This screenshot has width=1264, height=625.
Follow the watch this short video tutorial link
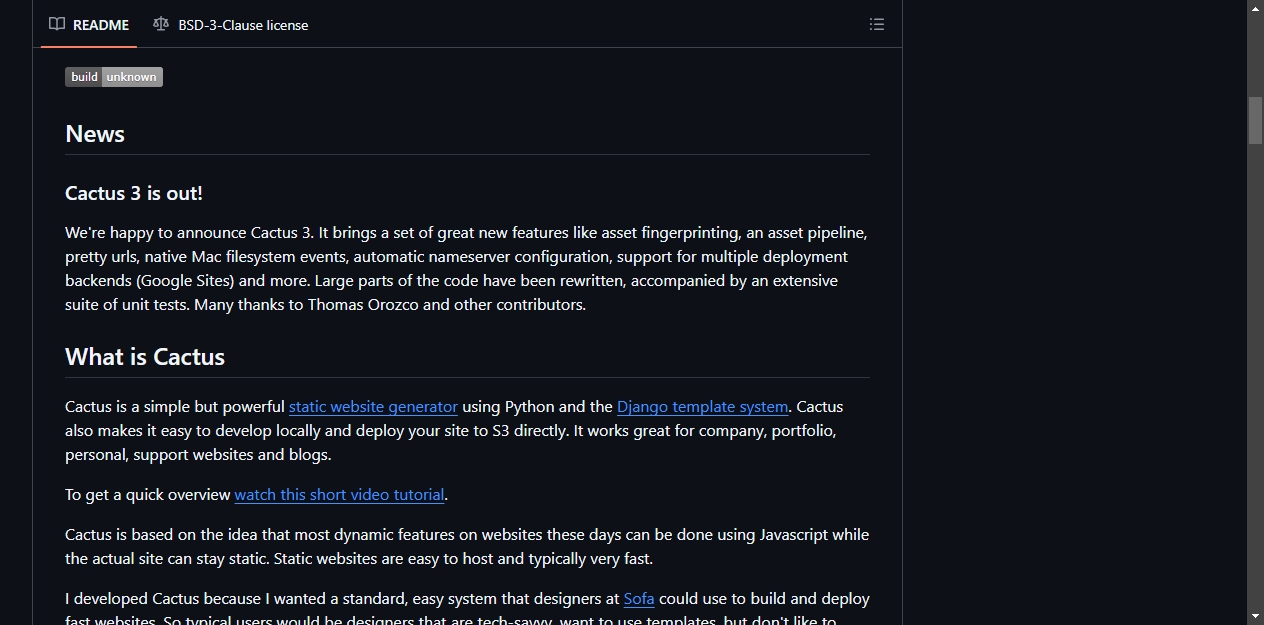[x=339, y=494]
